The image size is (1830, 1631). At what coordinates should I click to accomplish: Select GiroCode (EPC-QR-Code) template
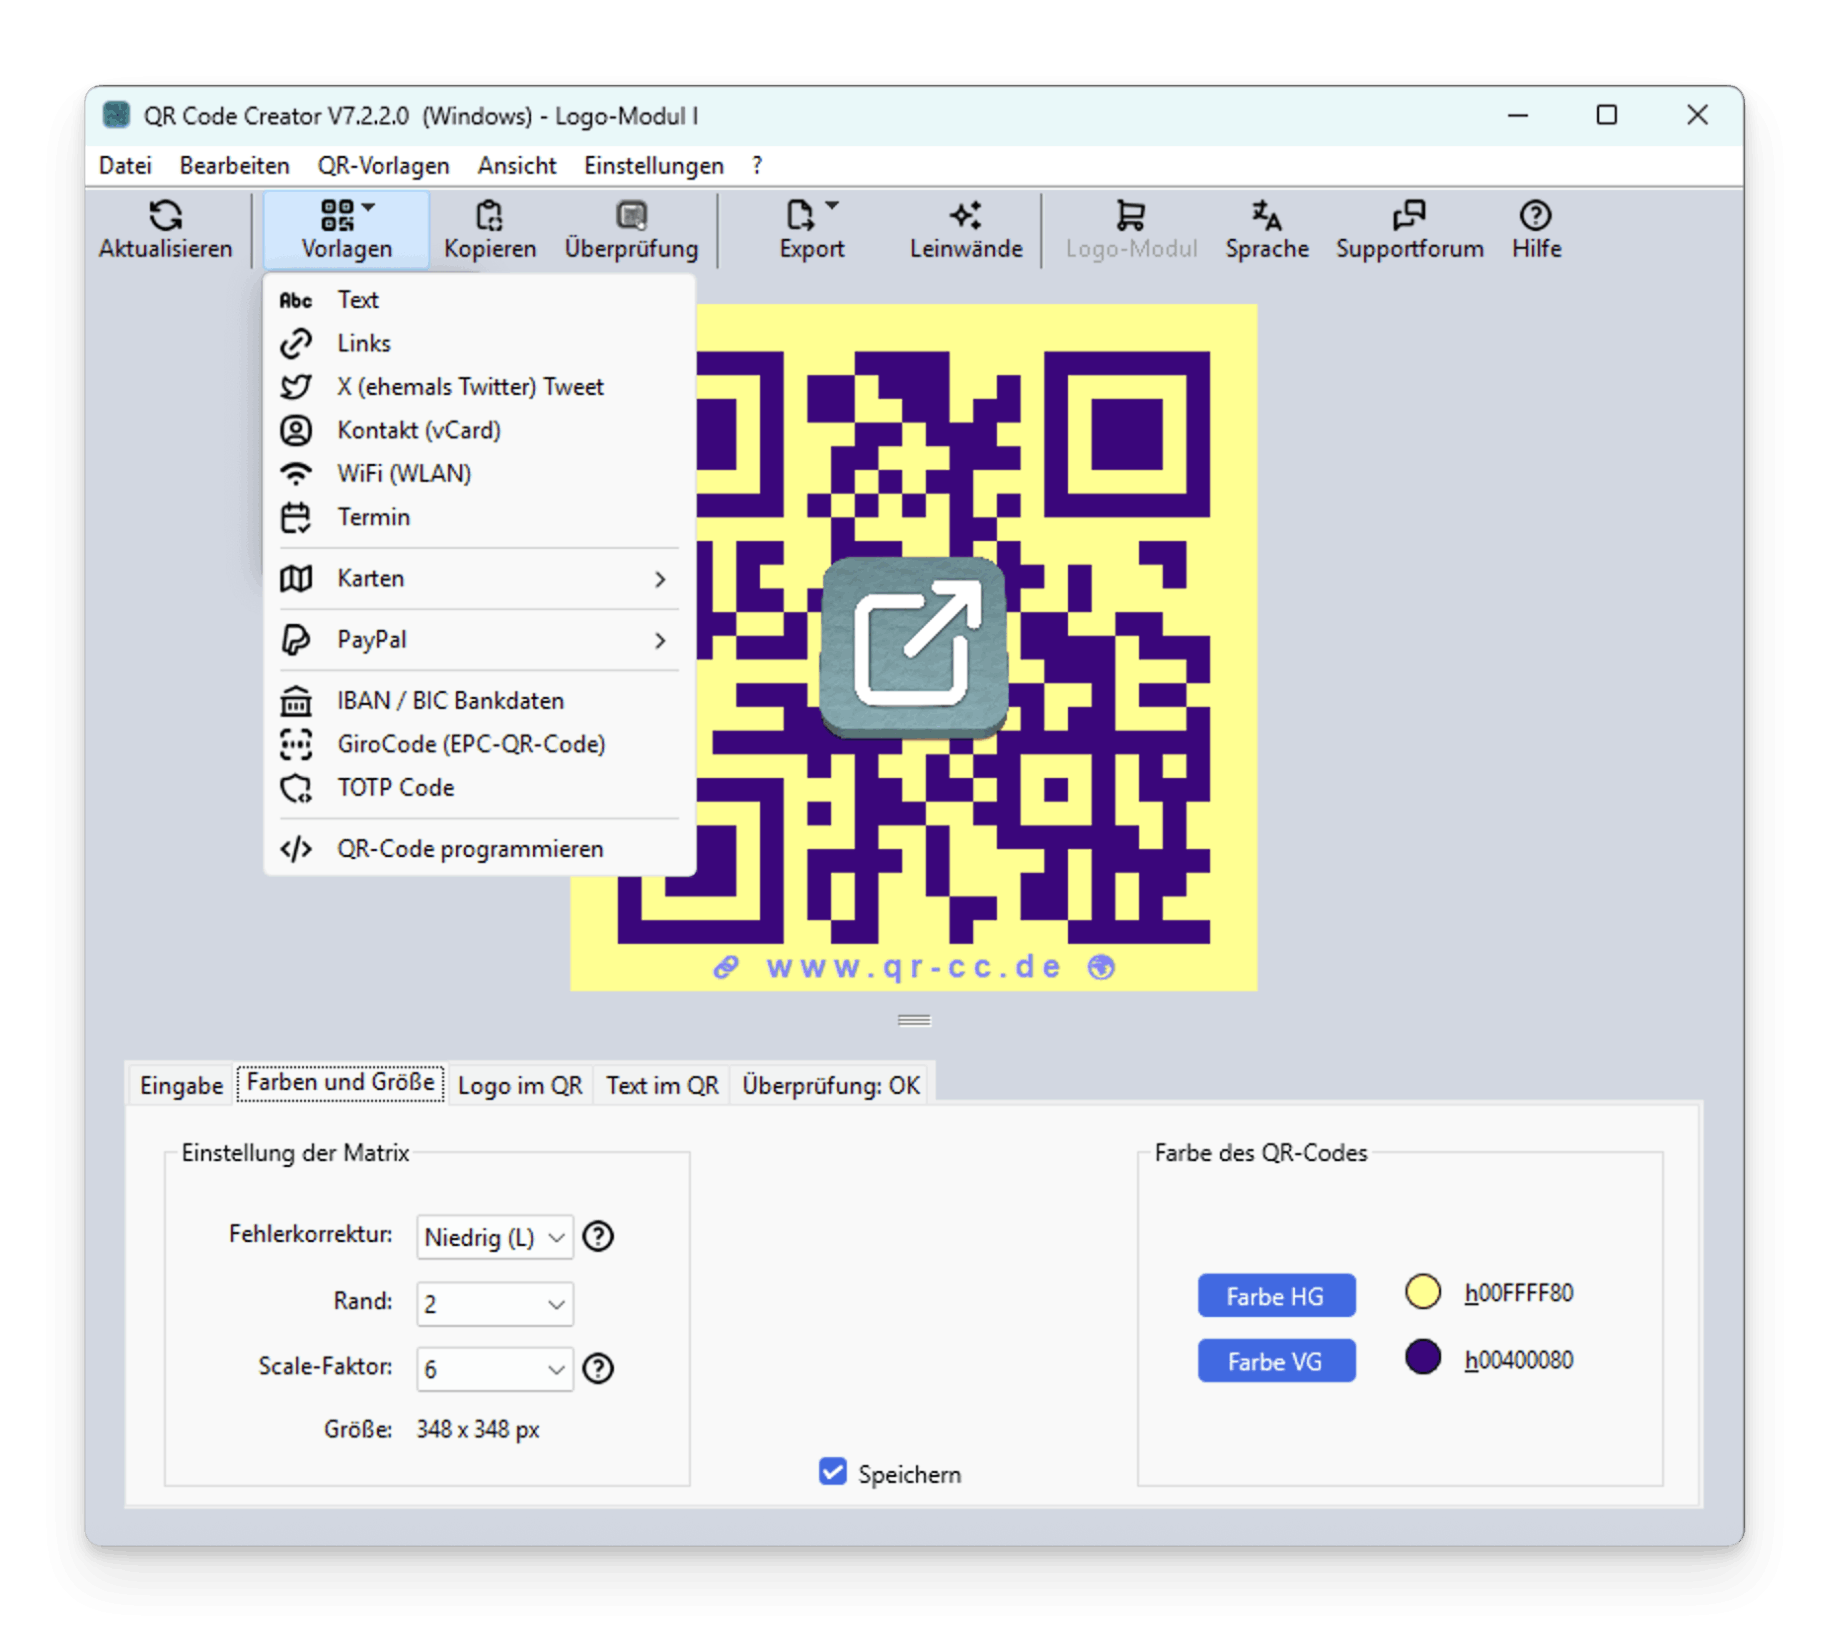tap(478, 744)
